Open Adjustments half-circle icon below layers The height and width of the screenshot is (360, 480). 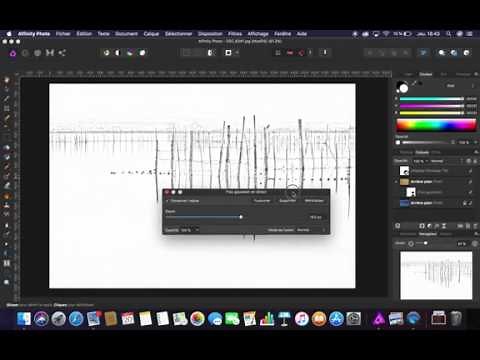point(429,226)
